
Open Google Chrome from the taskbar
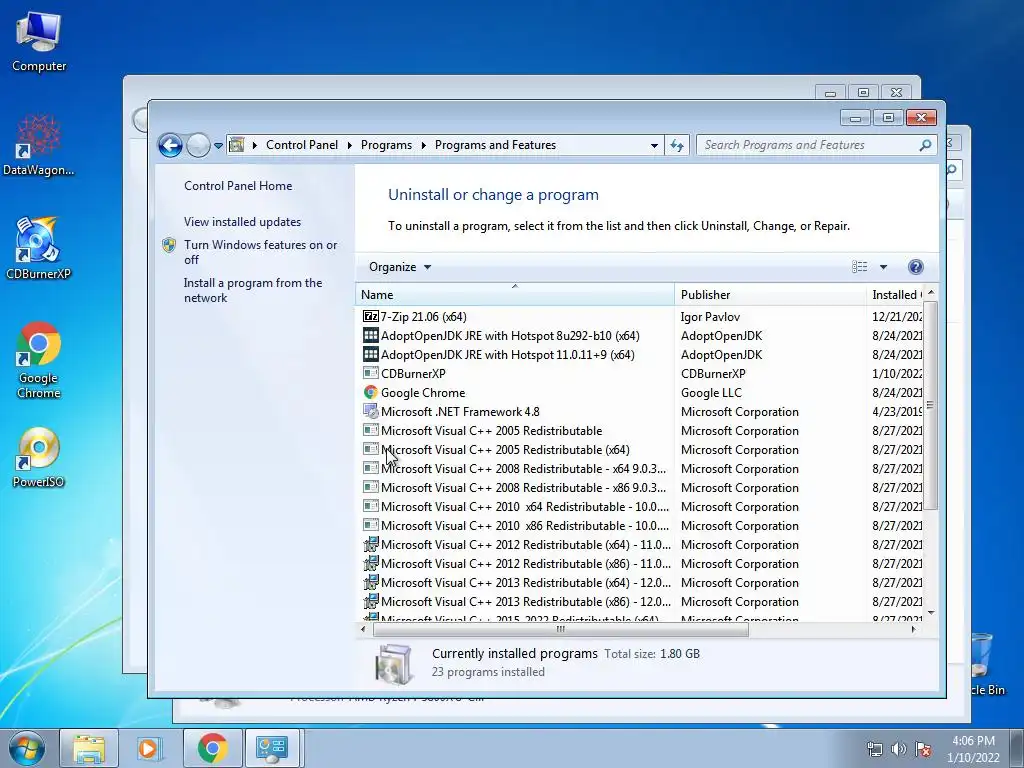[212, 748]
